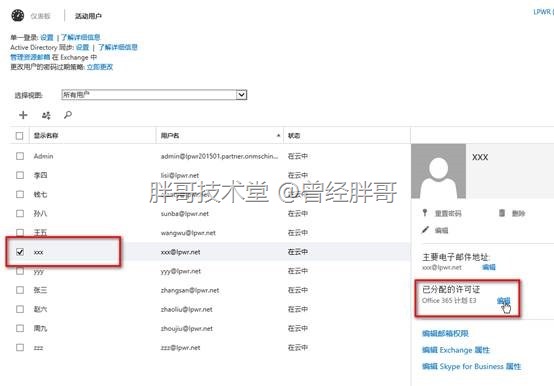Check the box for 李四

click(x=20, y=175)
